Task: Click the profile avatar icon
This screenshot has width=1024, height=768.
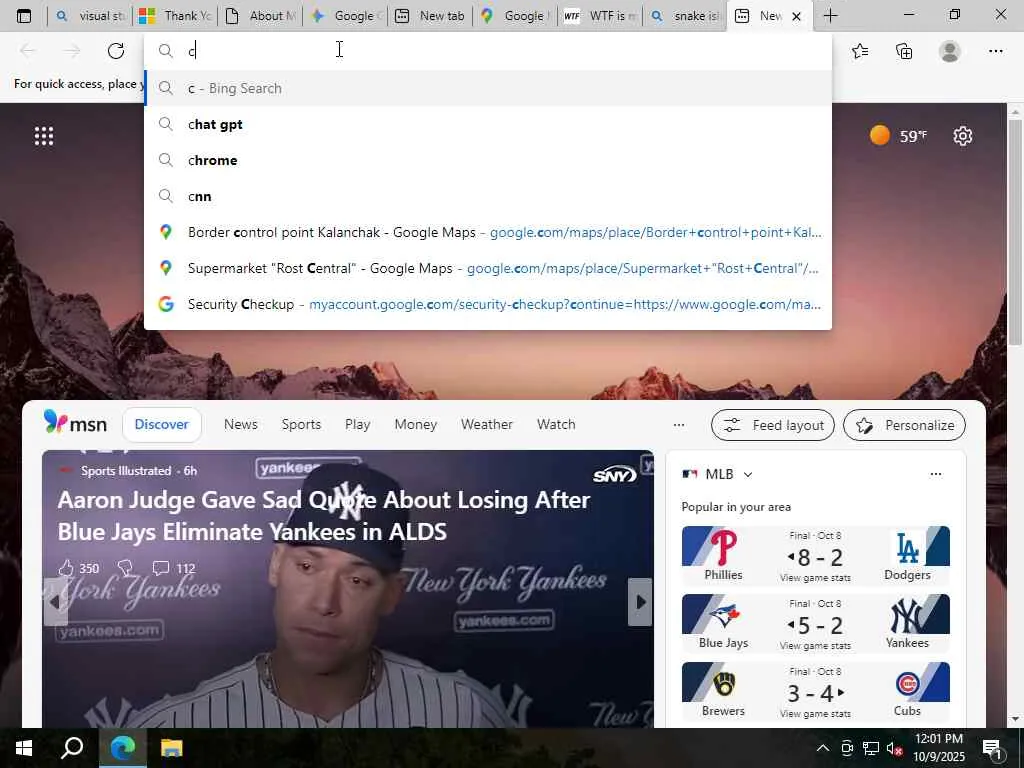Action: 950,50
